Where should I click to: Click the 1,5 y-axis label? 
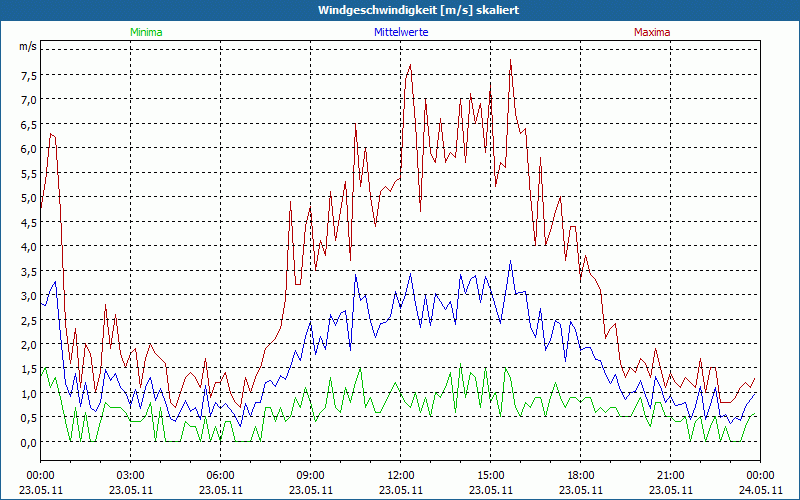(29, 369)
